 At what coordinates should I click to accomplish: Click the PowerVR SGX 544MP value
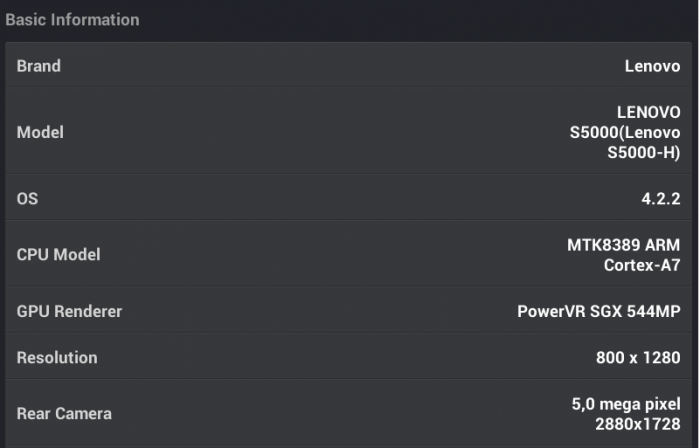[598, 311]
